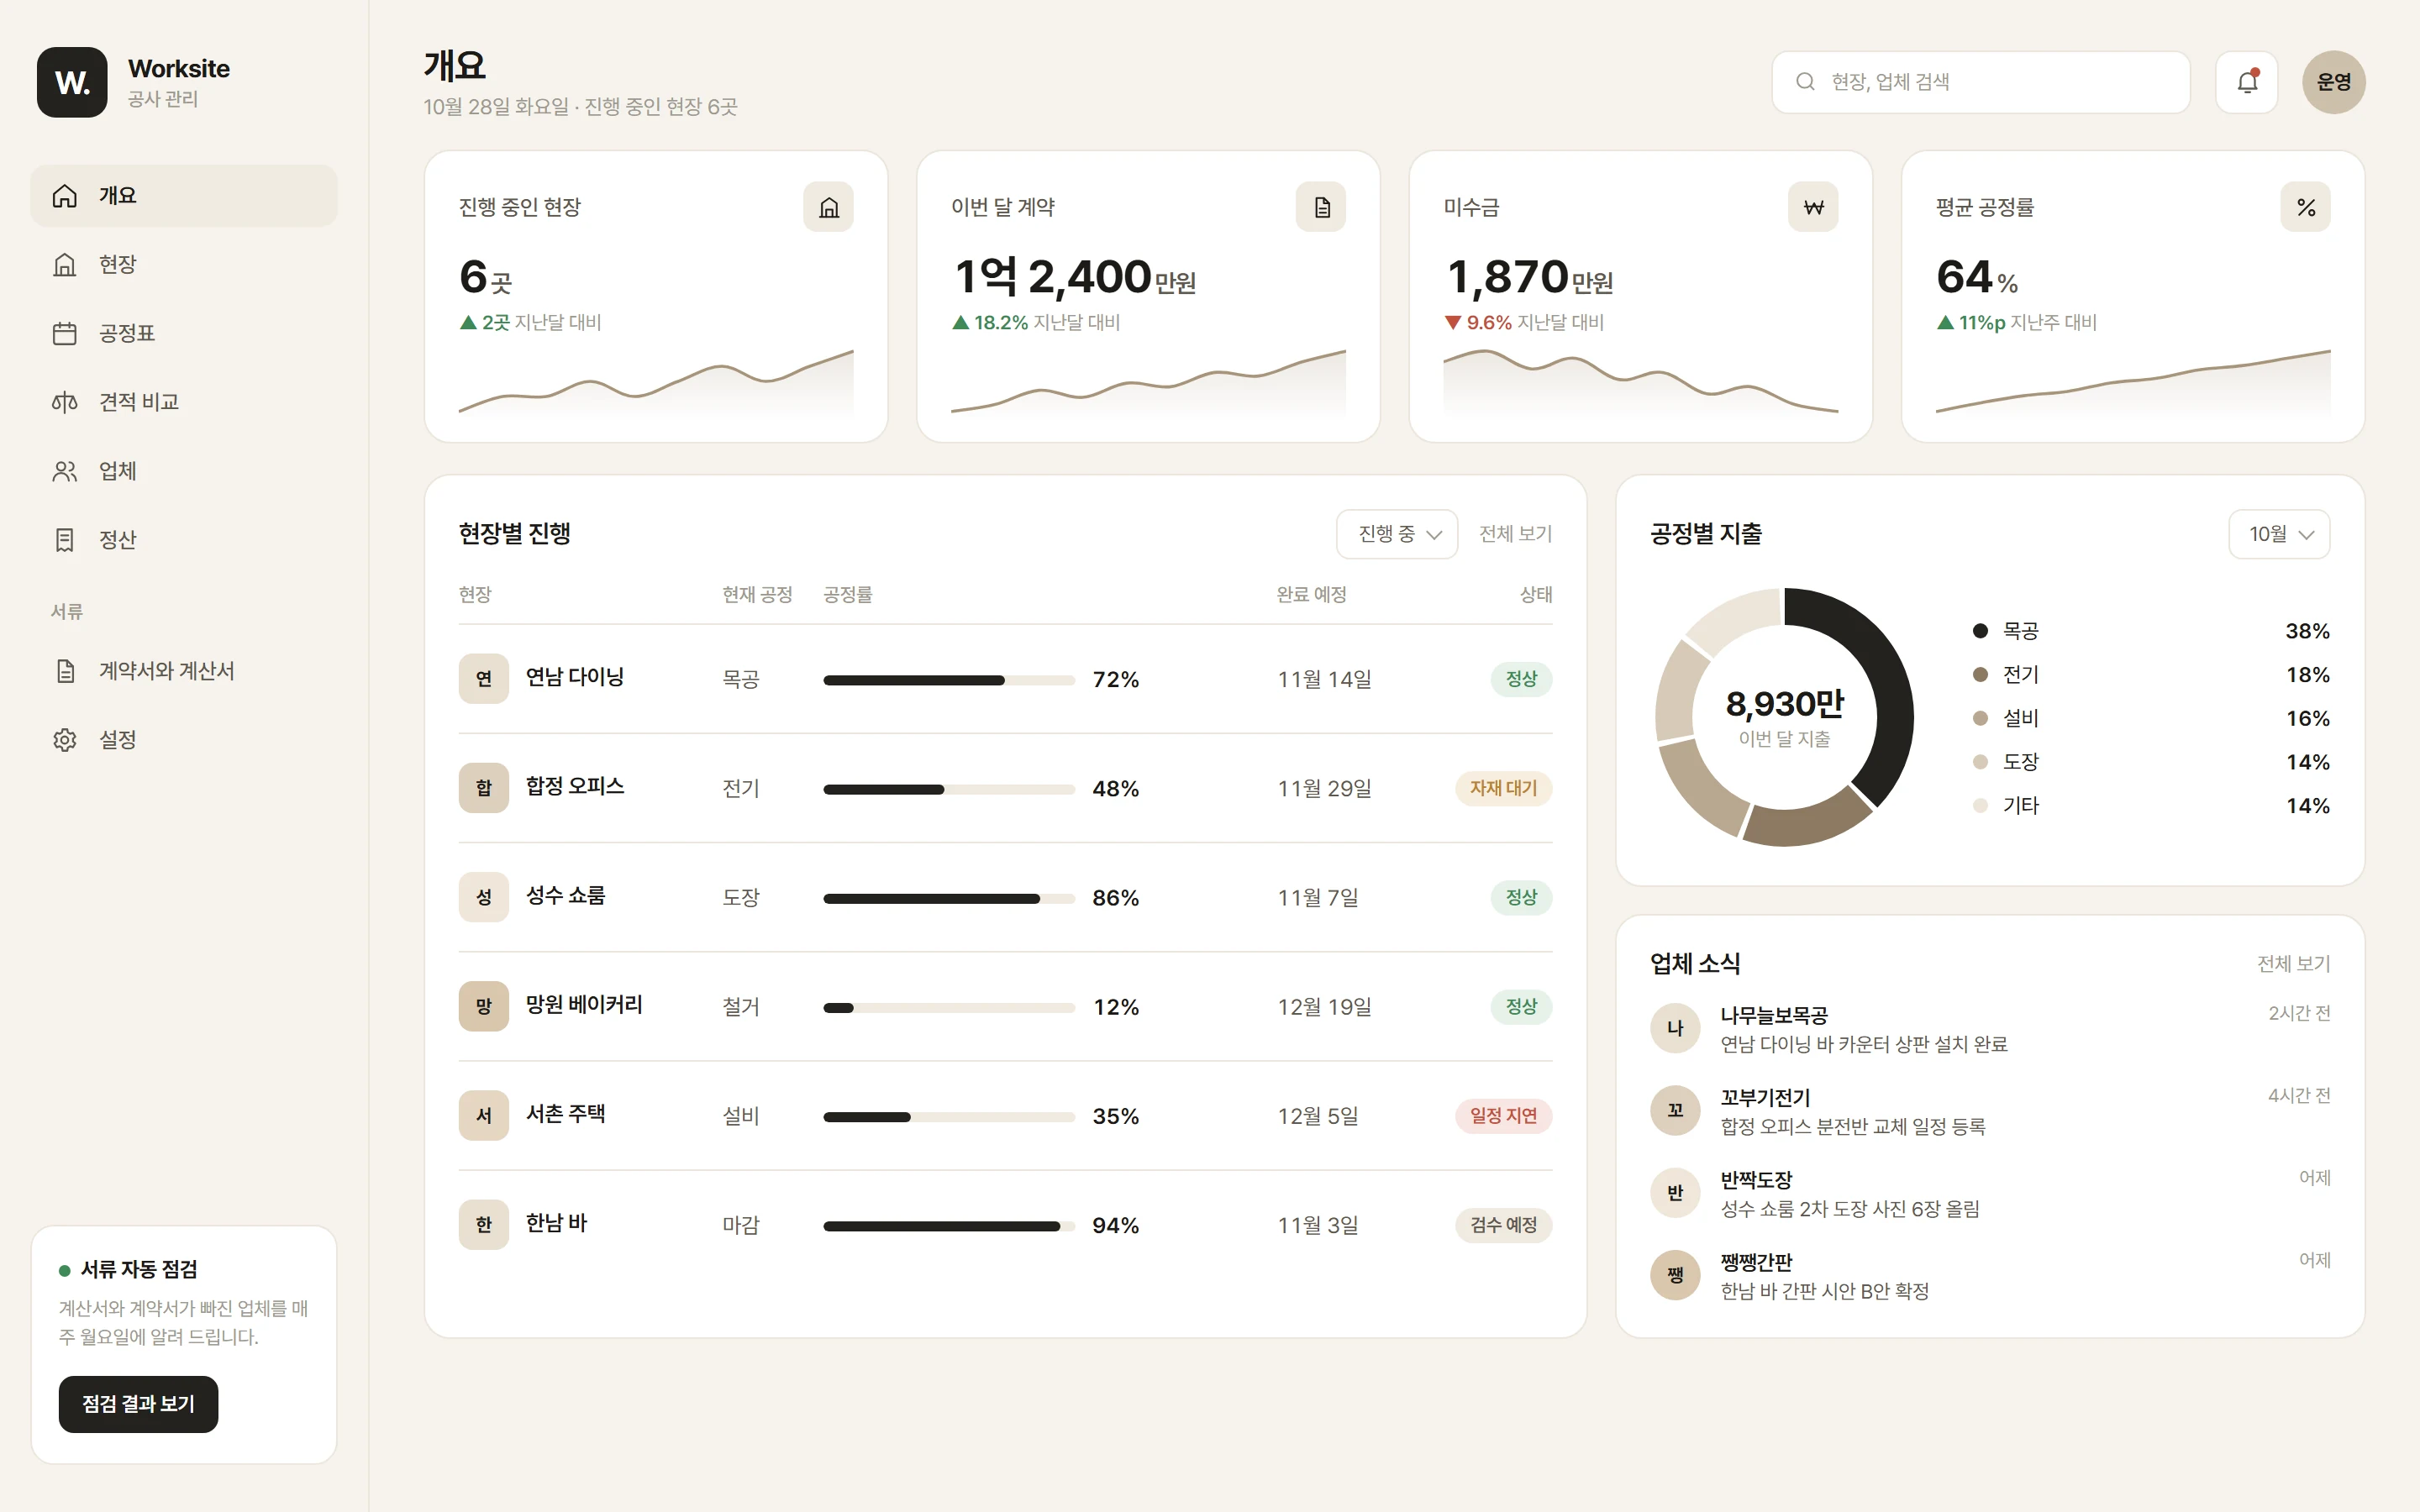Click the 성 badge of 성수 쇼룸
The width and height of the screenshot is (2420, 1512).
[x=484, y=897]
